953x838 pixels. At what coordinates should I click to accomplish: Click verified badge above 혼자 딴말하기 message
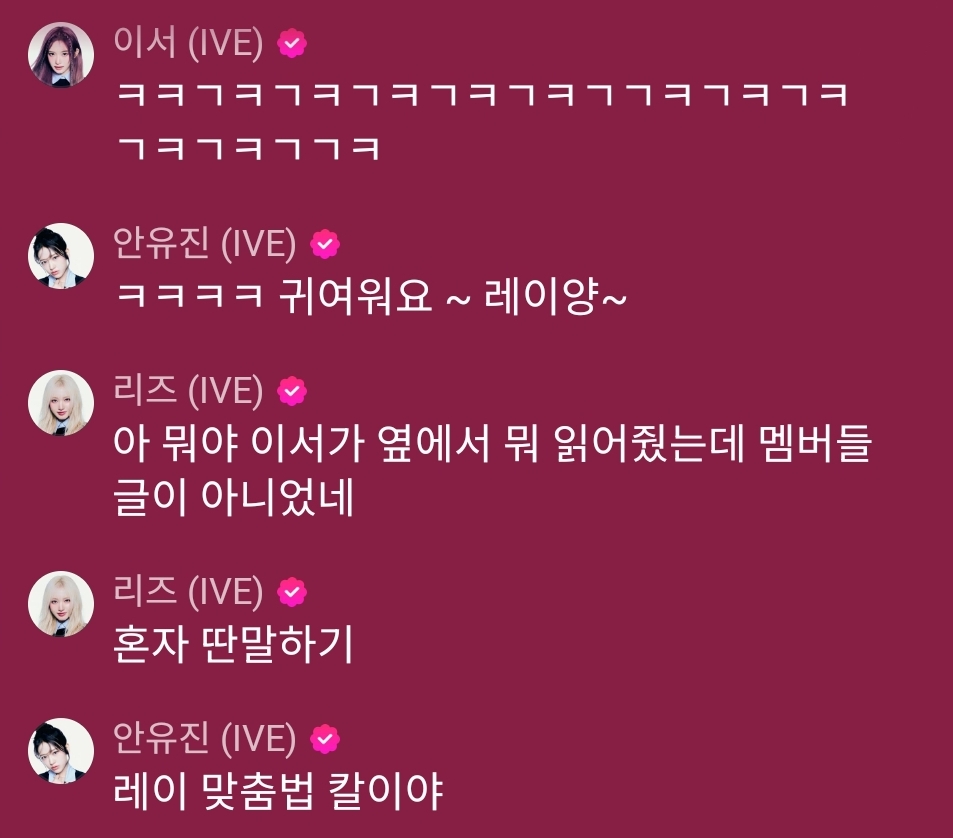pos(292,592)
